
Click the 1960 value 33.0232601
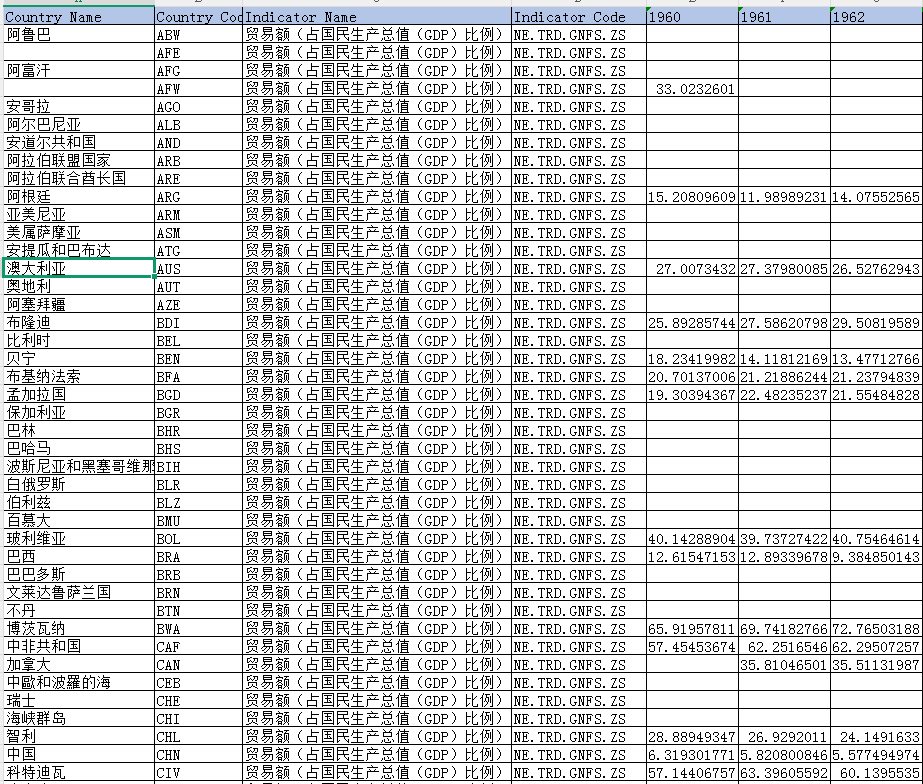tap(692, 89)
